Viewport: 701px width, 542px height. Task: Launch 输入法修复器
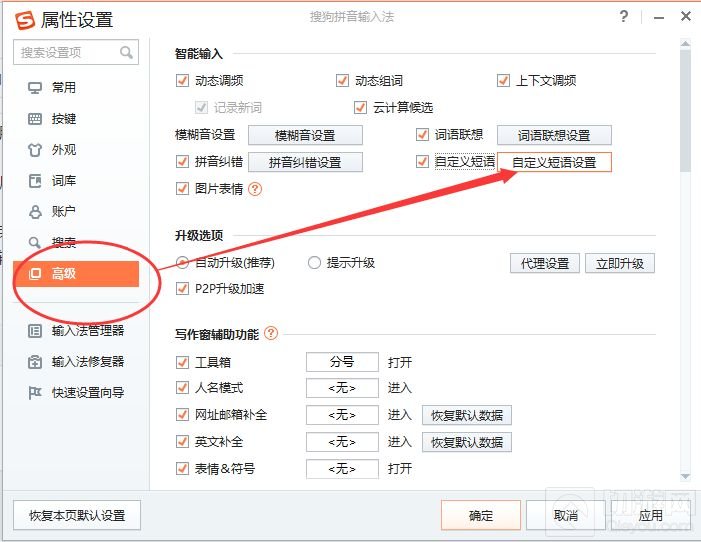[x=76, y=362]
